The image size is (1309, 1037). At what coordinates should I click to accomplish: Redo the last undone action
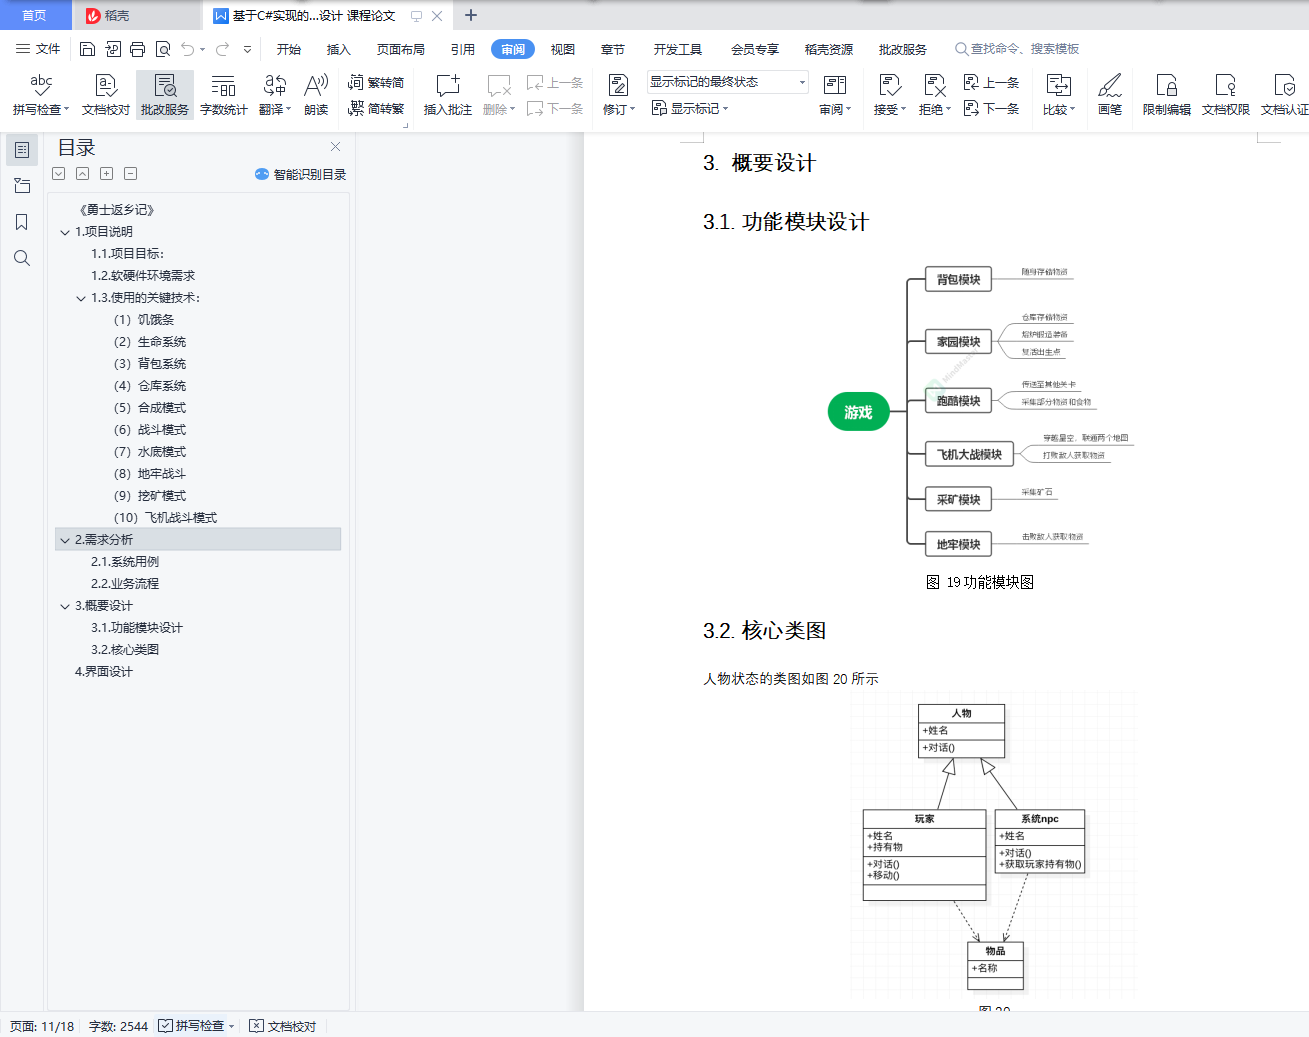click(x=222, y=49)
